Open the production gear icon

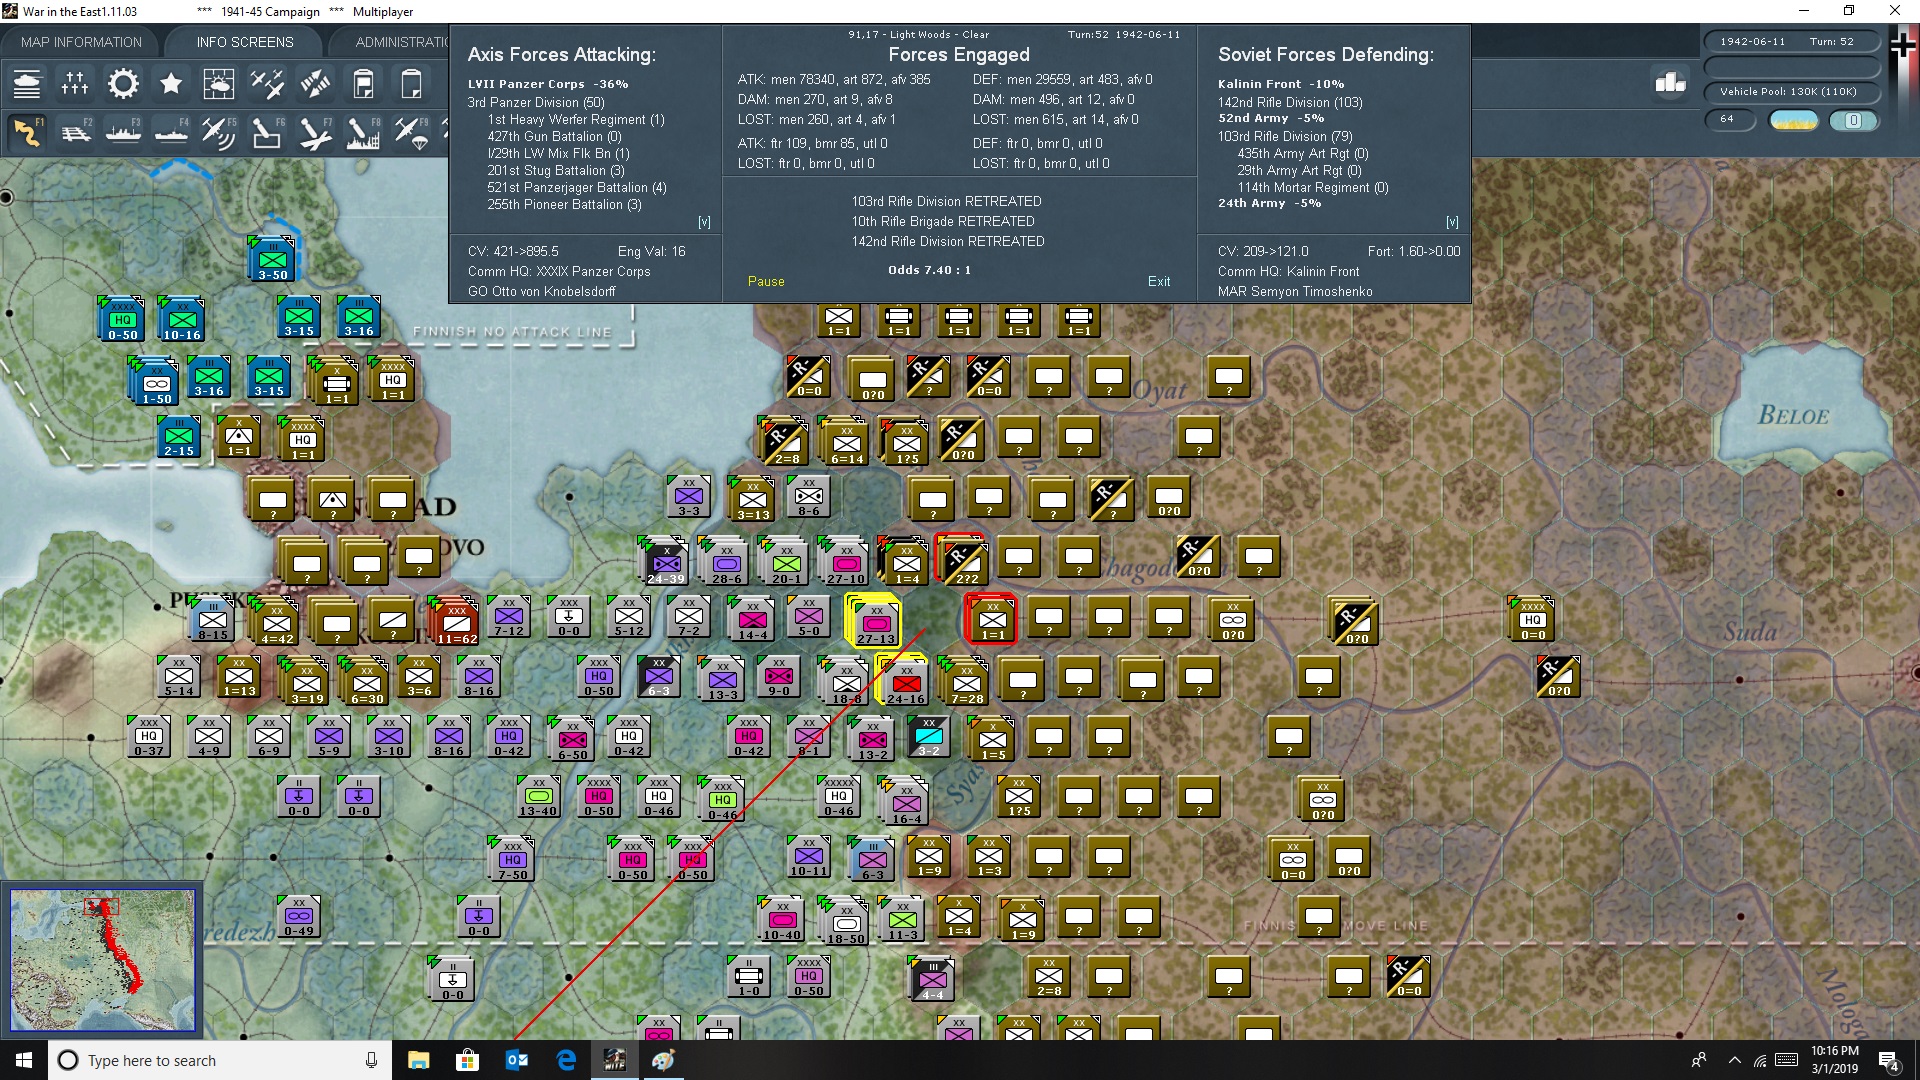click(123, 83)
